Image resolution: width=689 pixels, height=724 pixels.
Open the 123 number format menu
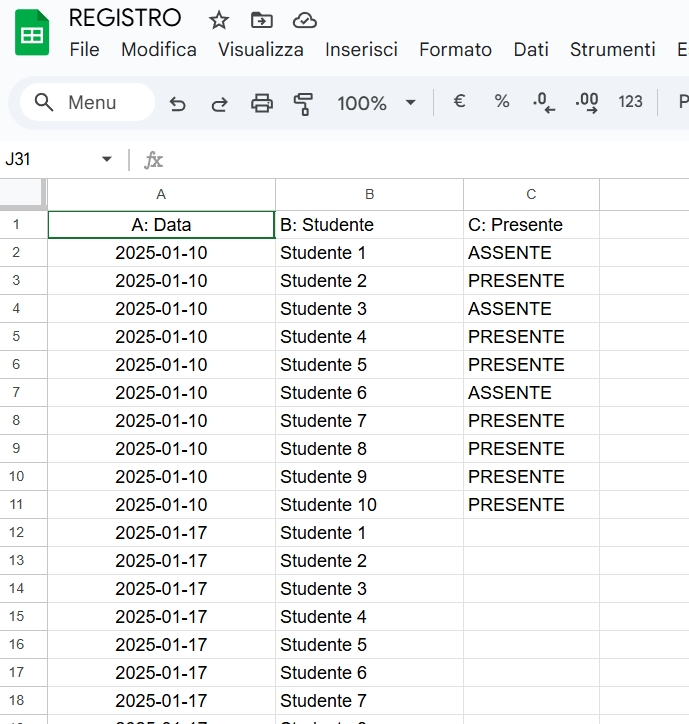[630, 102]
